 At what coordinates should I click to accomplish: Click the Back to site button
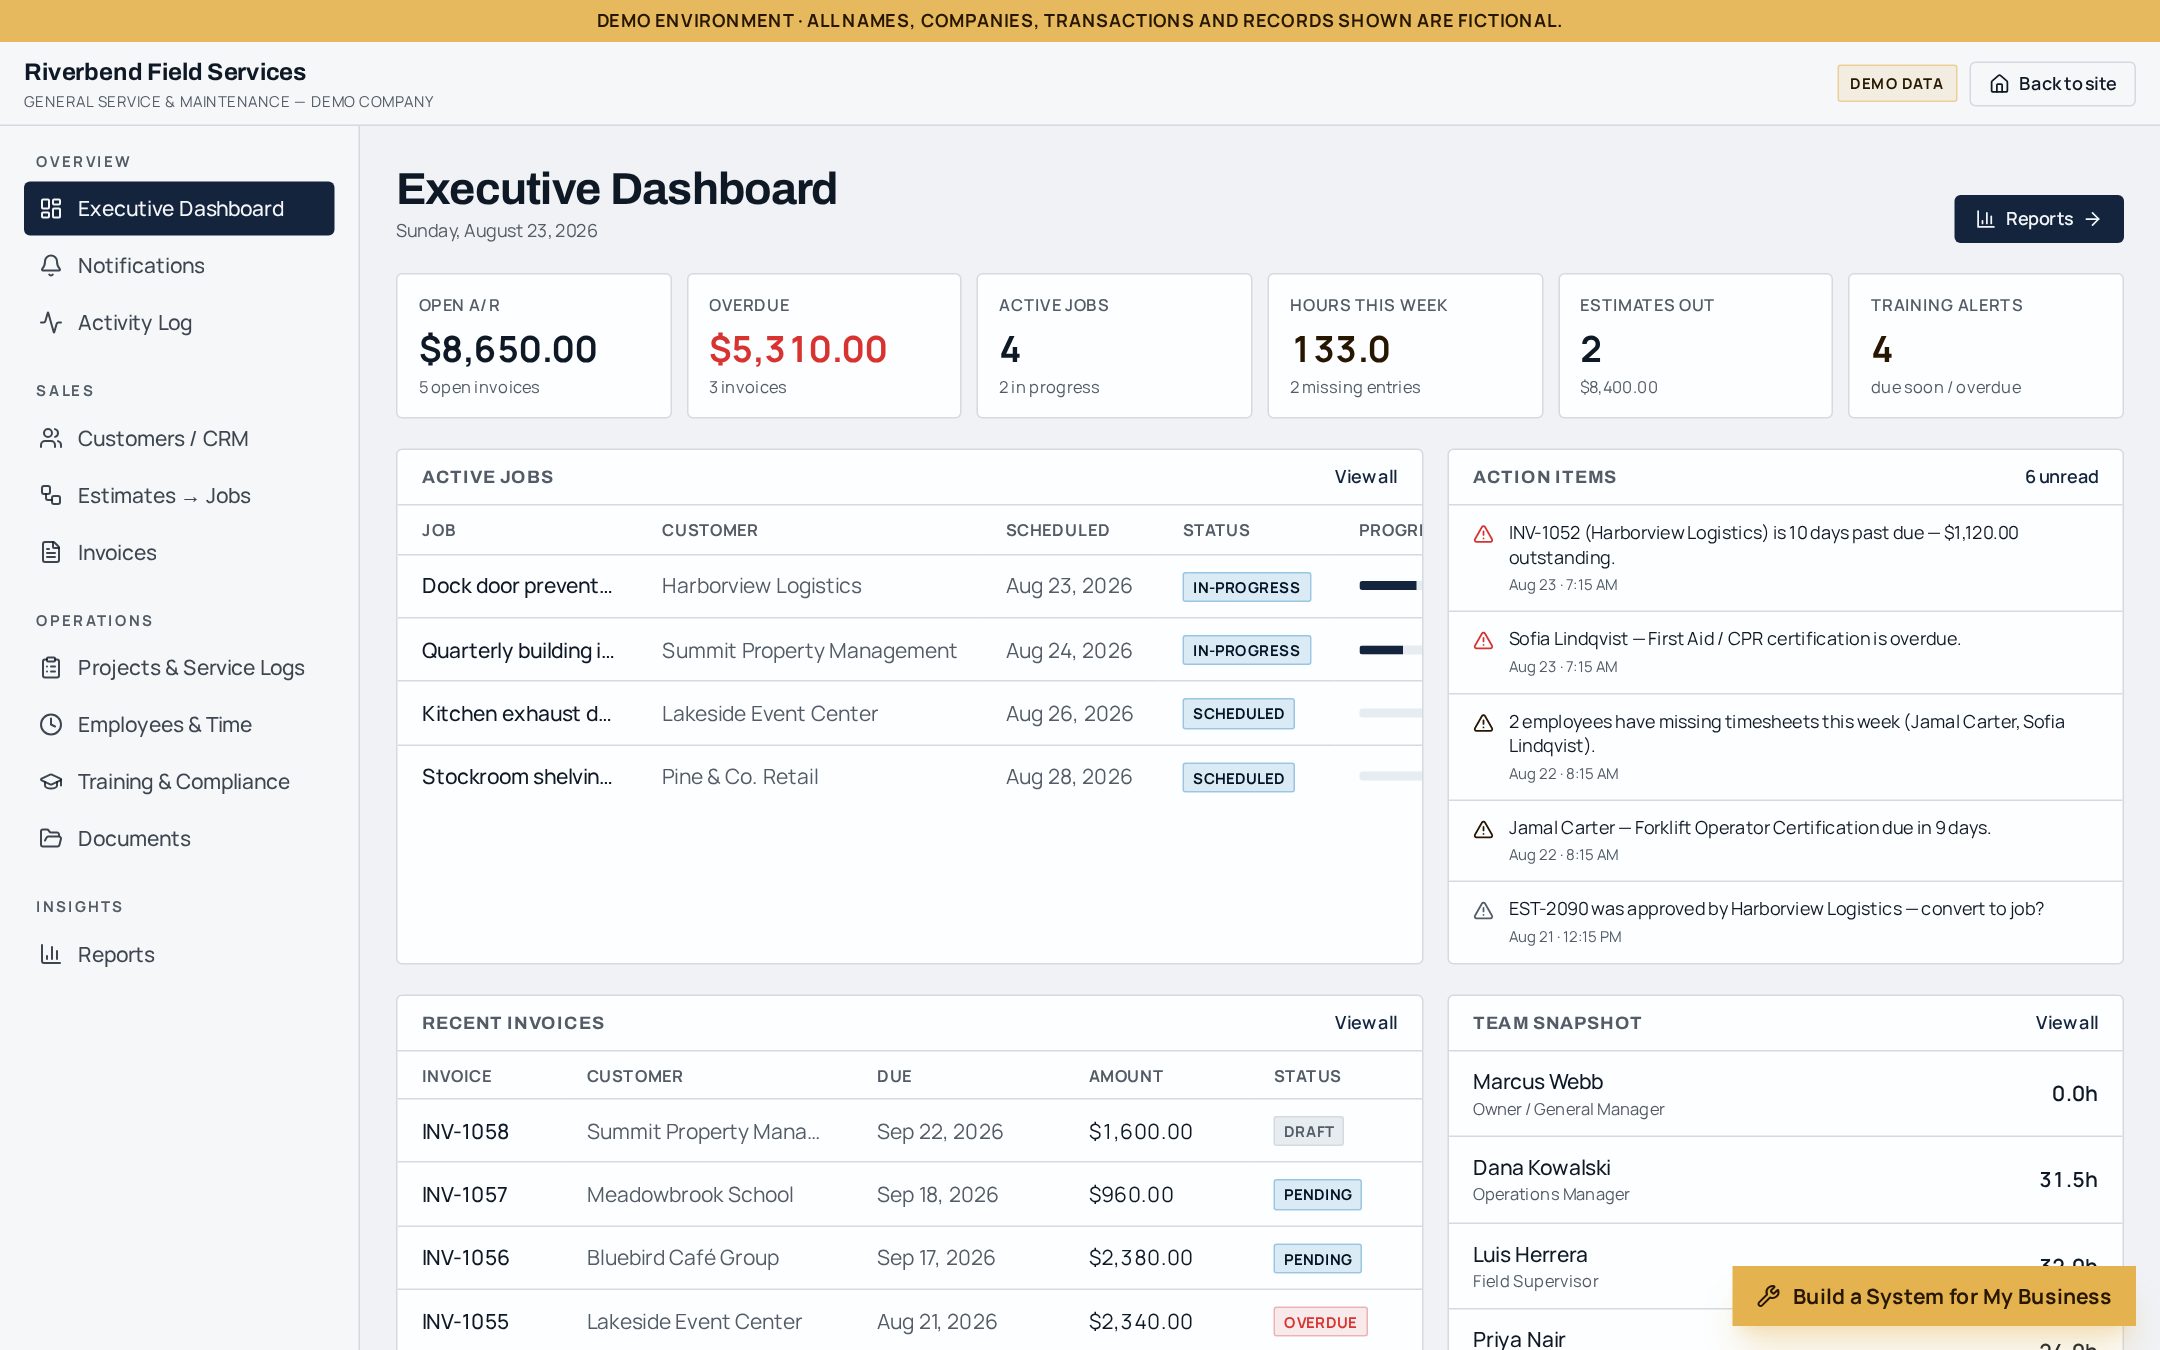pos(2052,84)
